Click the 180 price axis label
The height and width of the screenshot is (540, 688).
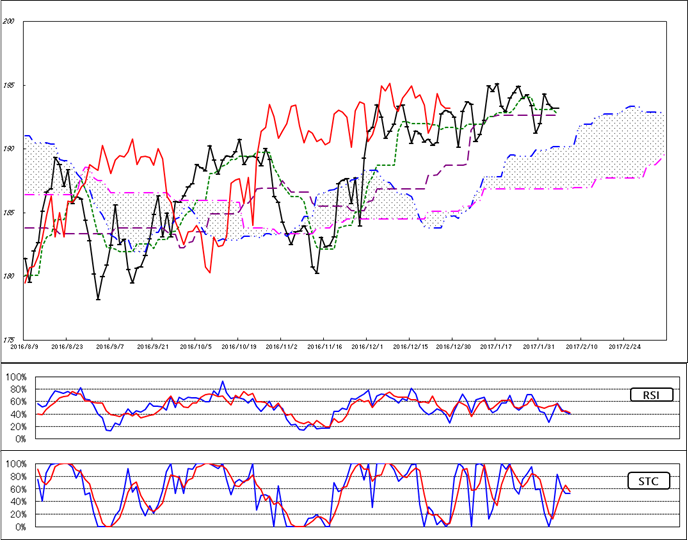[x=8, y=277]
